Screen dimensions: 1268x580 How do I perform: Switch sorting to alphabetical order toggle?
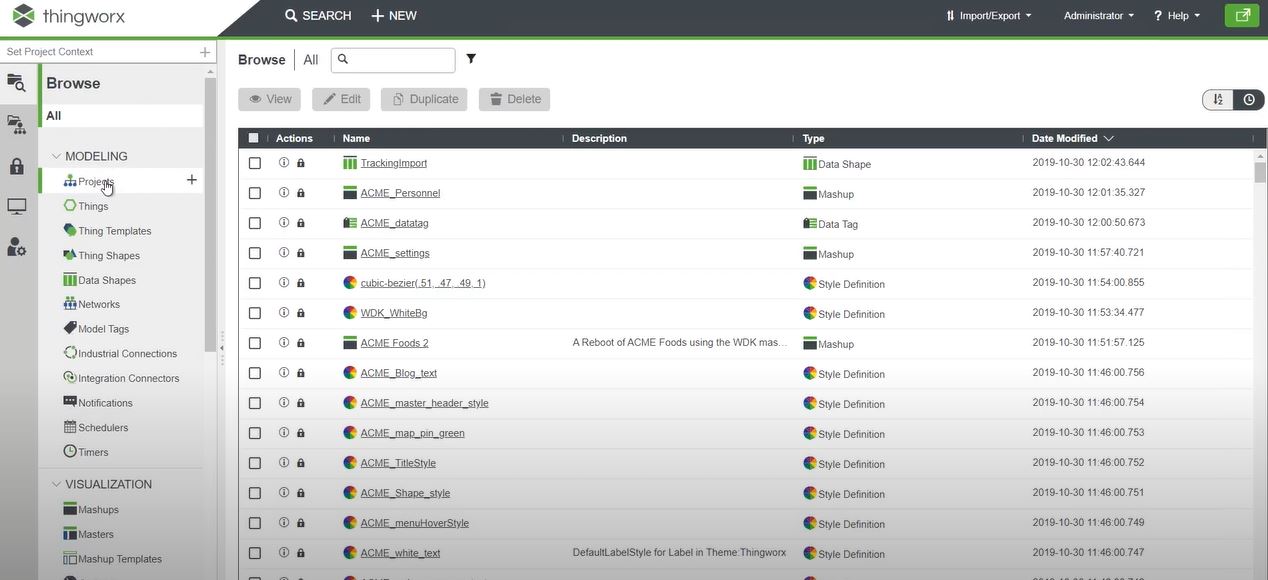[x=1218, y=99]
